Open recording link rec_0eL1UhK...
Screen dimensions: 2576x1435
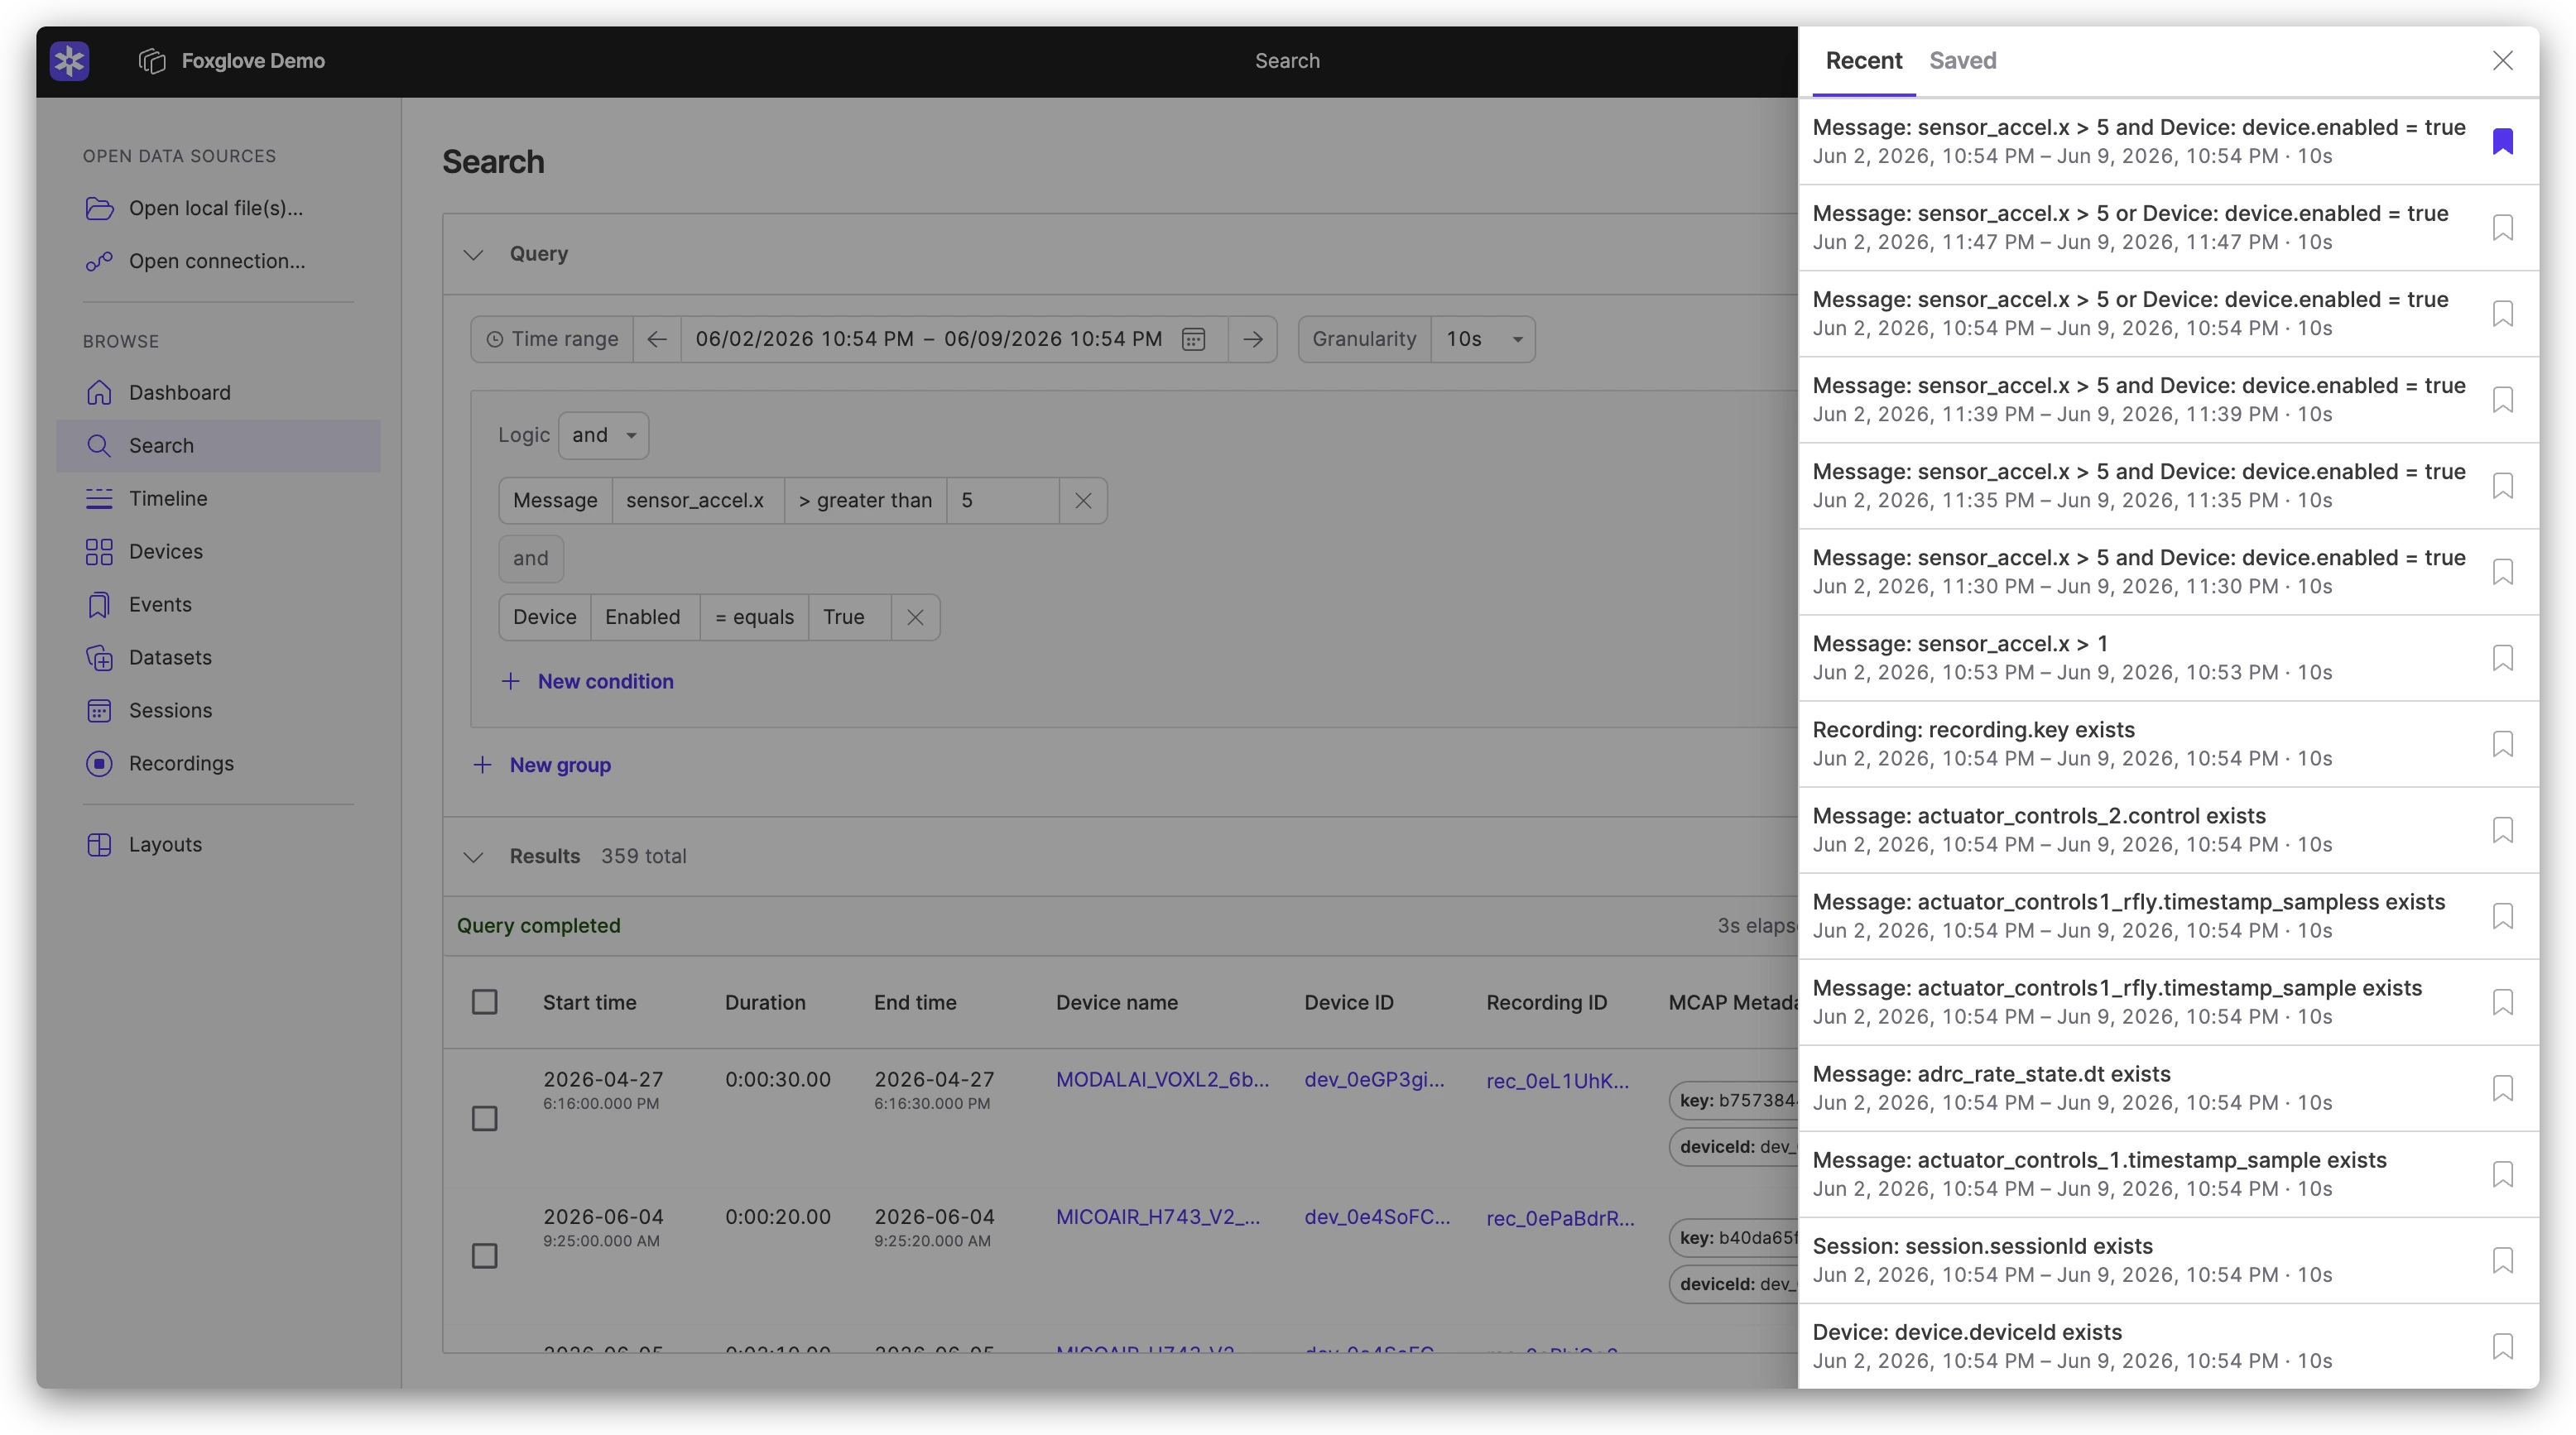[x=1557, y=1080]
